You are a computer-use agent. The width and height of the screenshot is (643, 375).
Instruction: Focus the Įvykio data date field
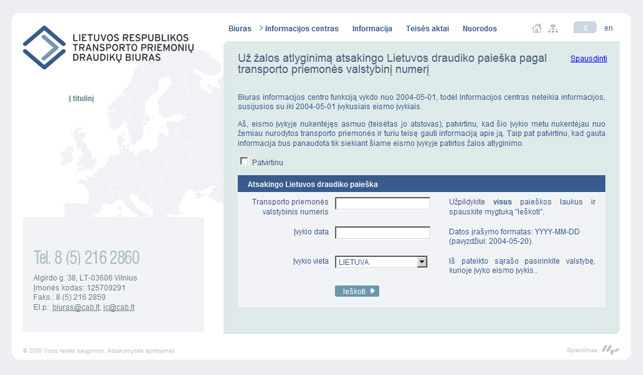point(383,233)
